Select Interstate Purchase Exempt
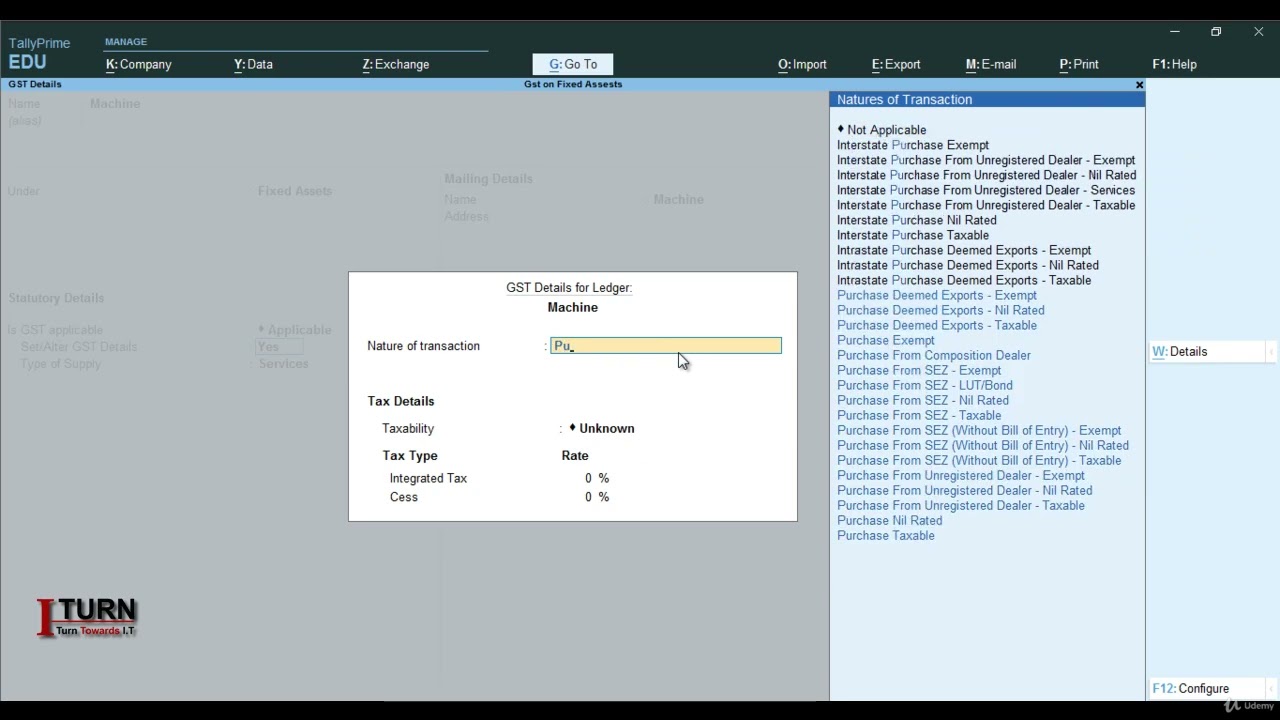This screenshot has width=1280, height=720. pyautogui.click(x=913, y=145)
